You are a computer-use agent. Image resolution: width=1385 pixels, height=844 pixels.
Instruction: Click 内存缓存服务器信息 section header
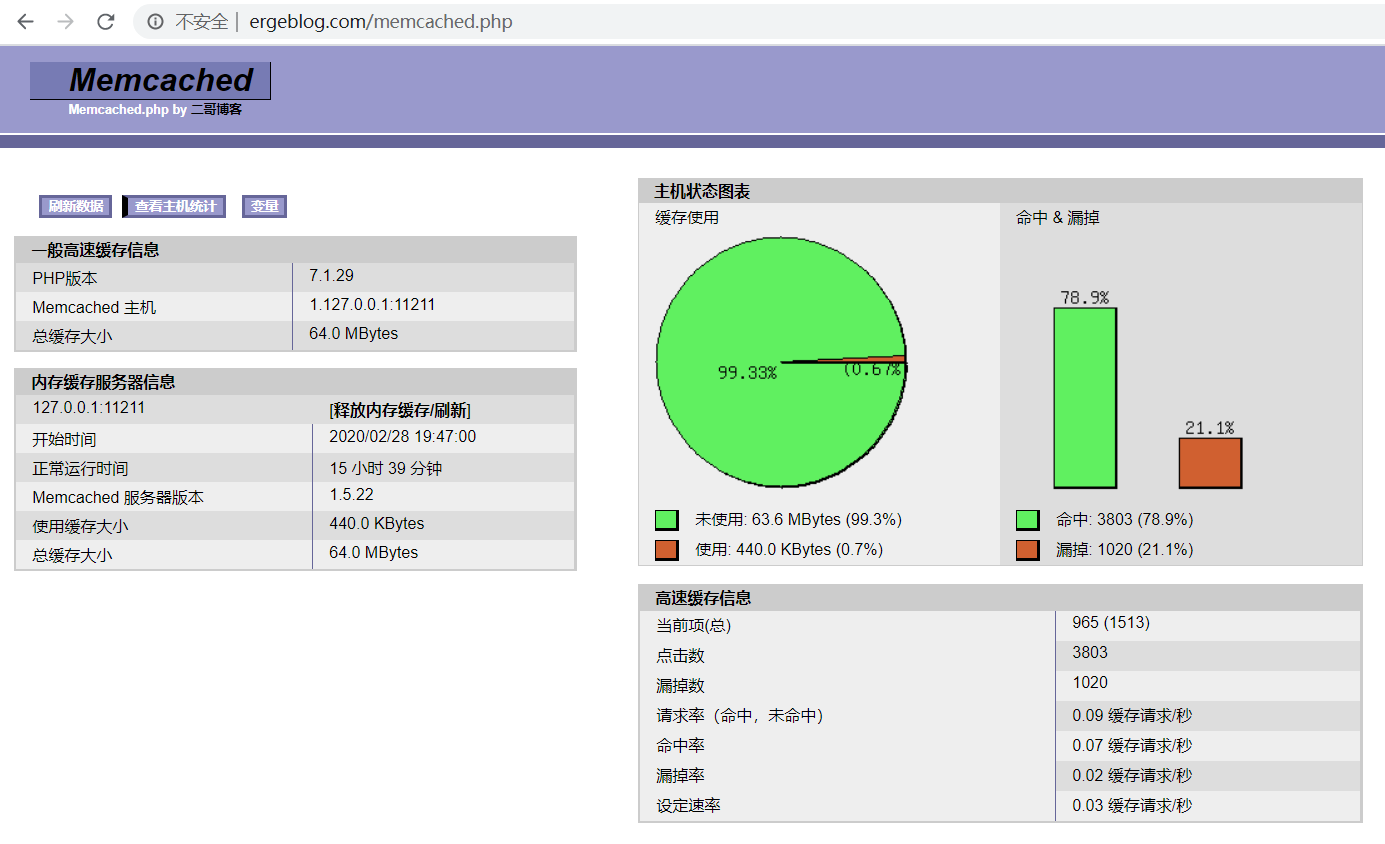pyautogui.click(x=295, y=382)
